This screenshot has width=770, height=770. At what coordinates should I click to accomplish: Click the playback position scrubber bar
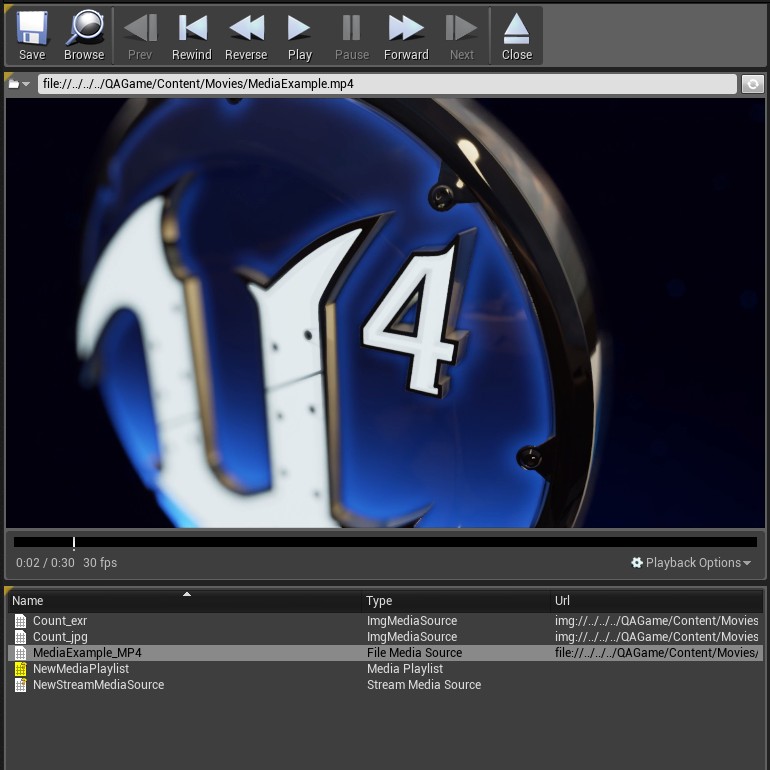pos(385,542)
